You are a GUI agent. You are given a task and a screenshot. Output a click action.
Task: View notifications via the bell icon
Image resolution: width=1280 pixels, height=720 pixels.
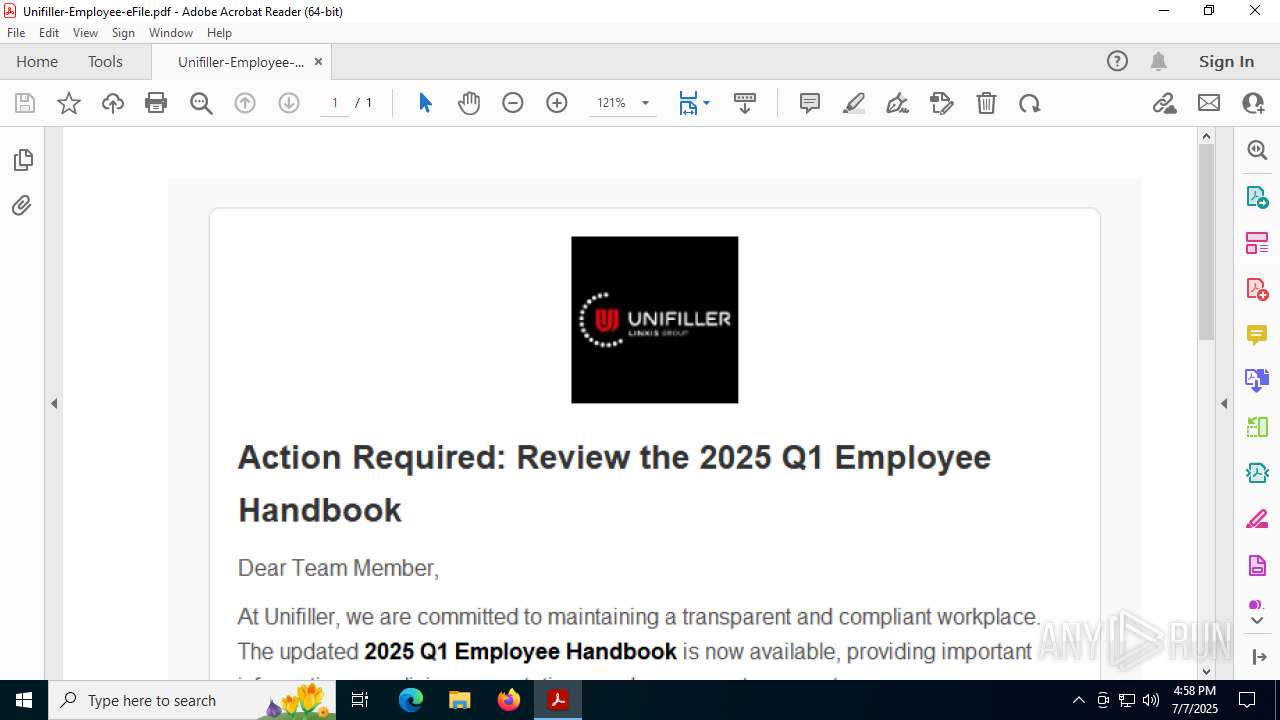pyautogui.click(x=1158, y=62)
